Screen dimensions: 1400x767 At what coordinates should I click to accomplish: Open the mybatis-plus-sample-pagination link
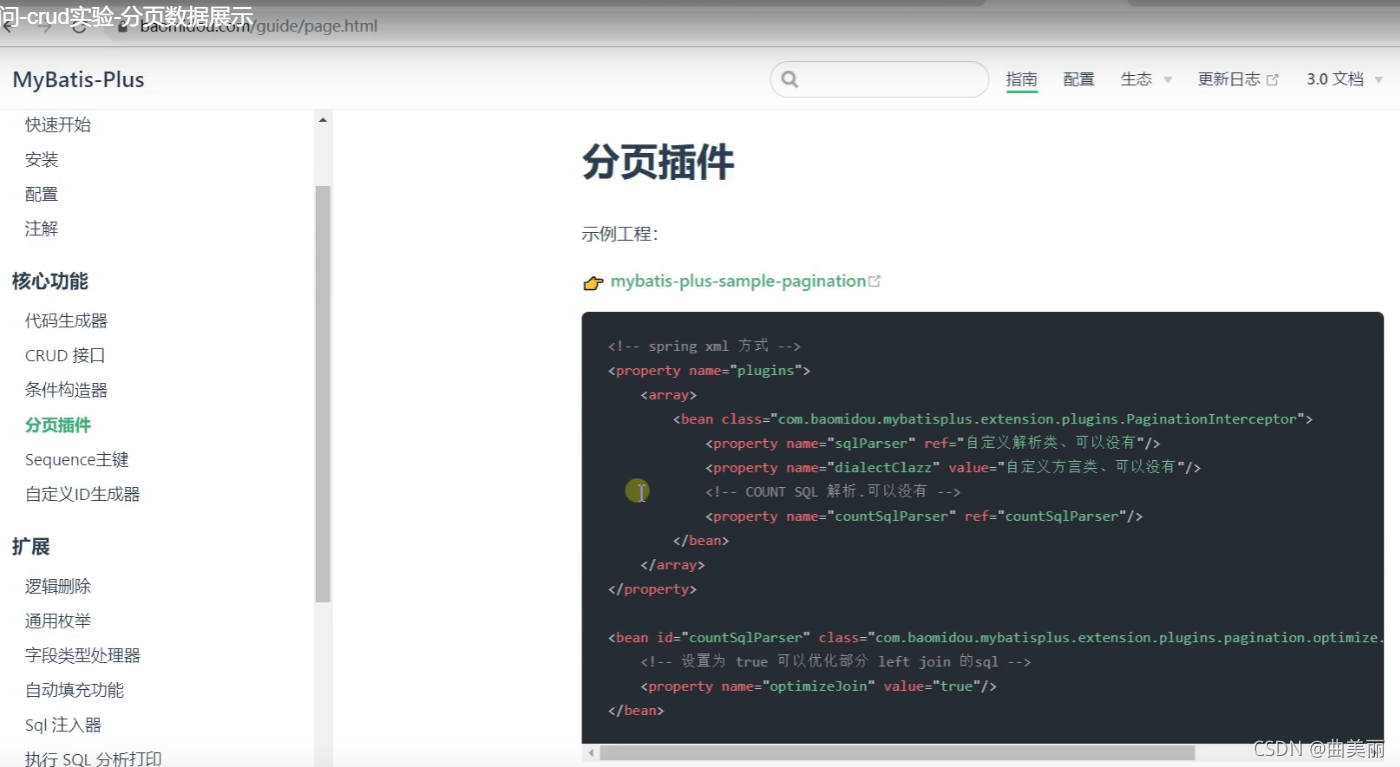tap(738, 281)
